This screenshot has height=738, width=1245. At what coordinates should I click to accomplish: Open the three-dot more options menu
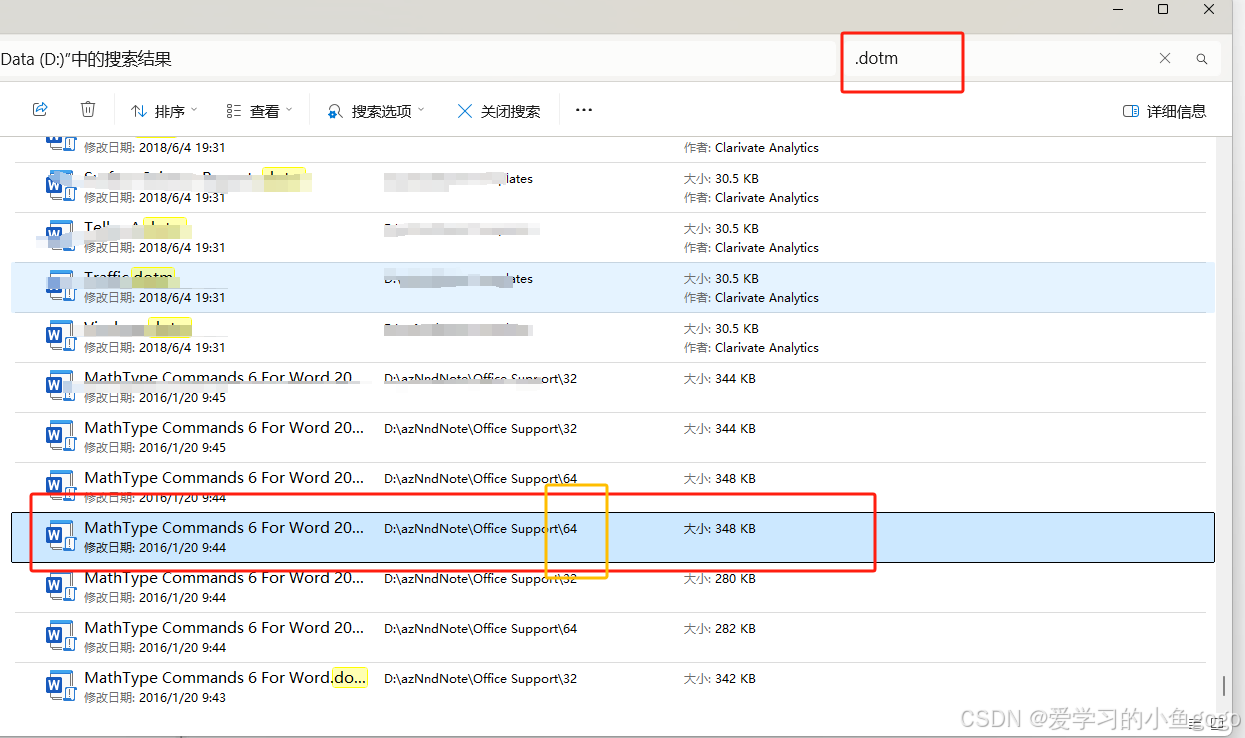pos(584,110)
